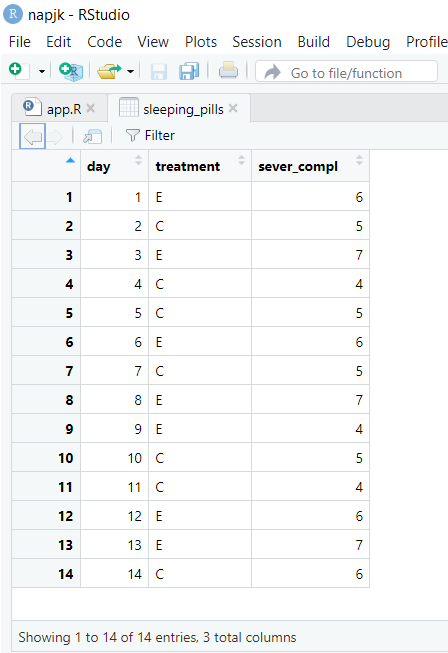Open the New File dropdown arrow
Viewport: 448px width, 653px height.
[x=42, y=72]
